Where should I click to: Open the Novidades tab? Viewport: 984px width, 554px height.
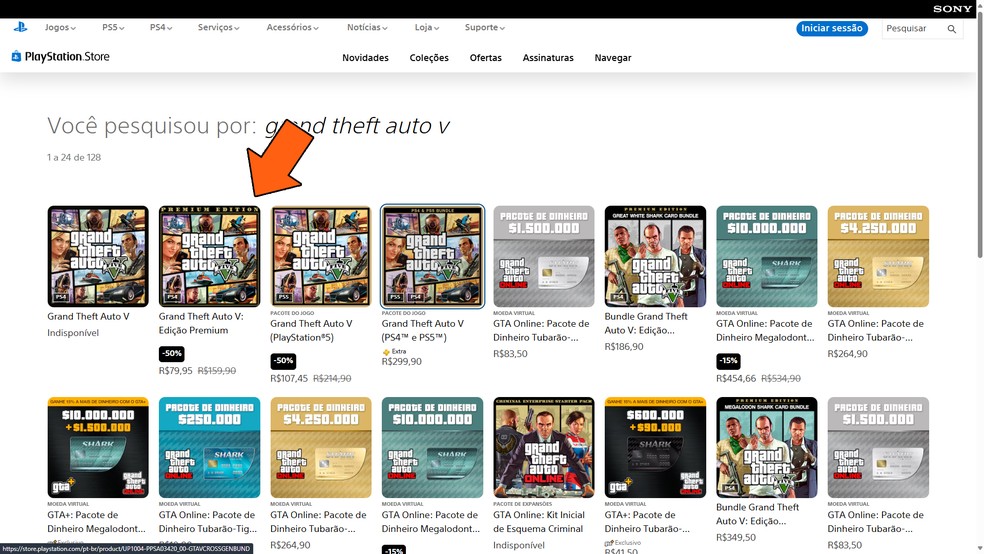(365, 58)
